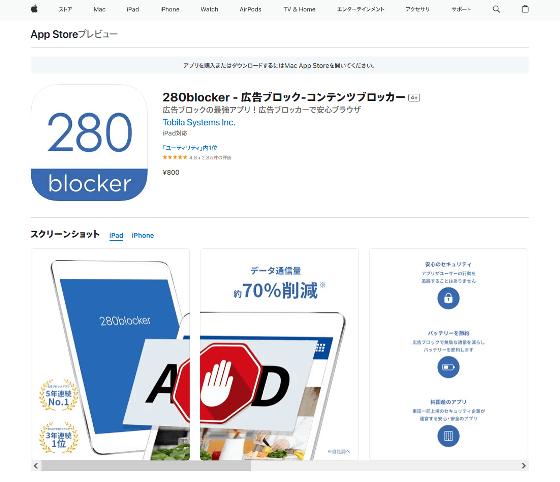Click the App Store heading link
This screenshot has width=560, height=482.
coord(54,34)
